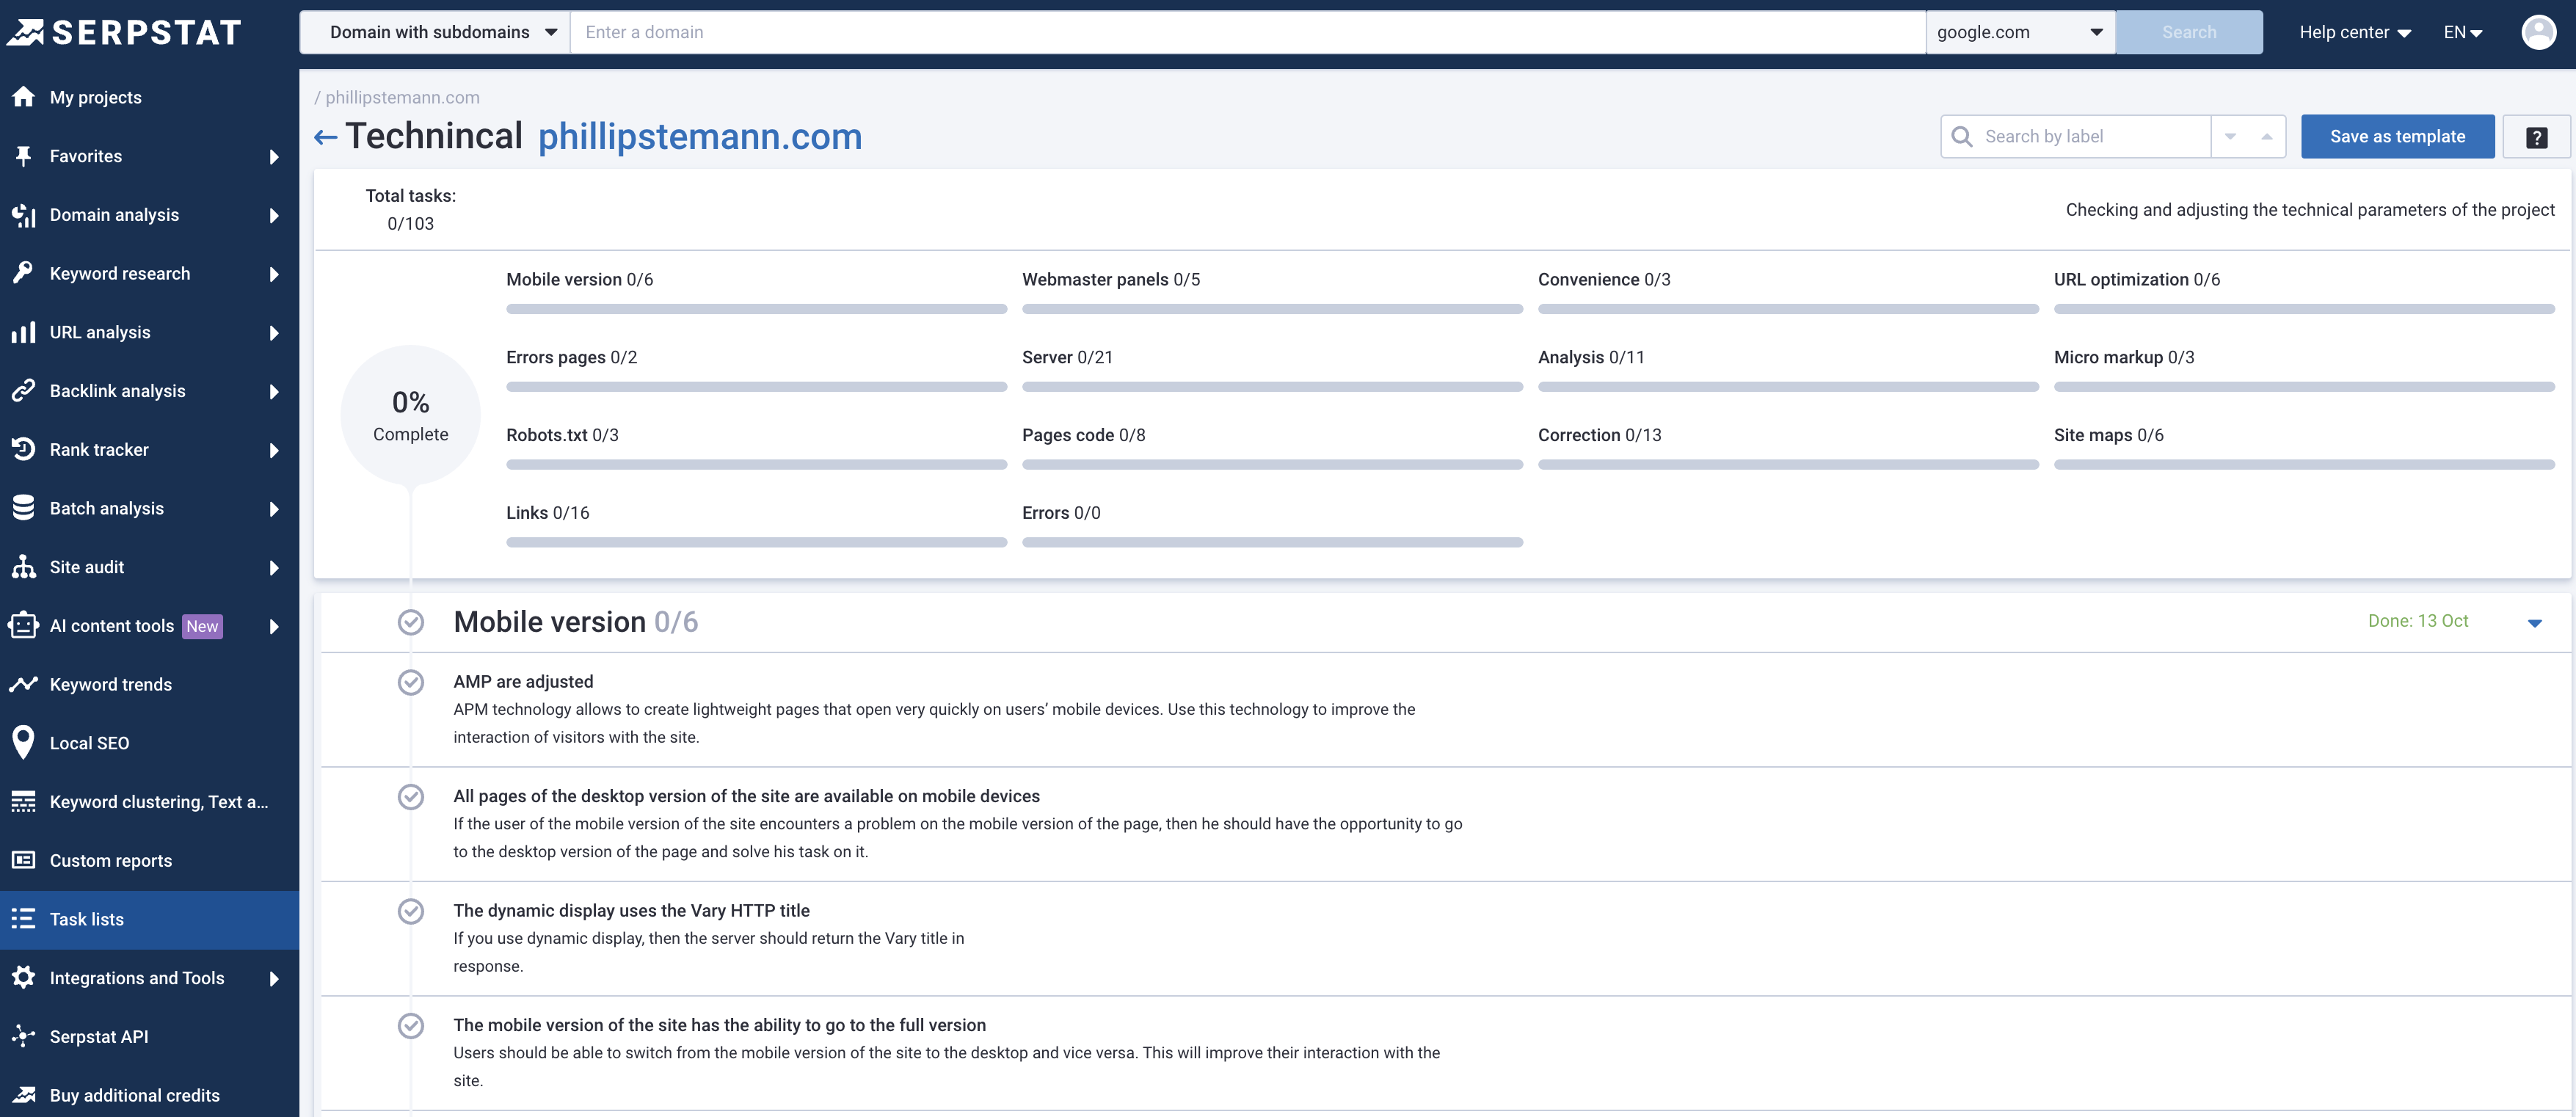This screenshot has width=2576, height=1117.
Task: Click the Buy additional credits icon
Action: [23, 1095]
